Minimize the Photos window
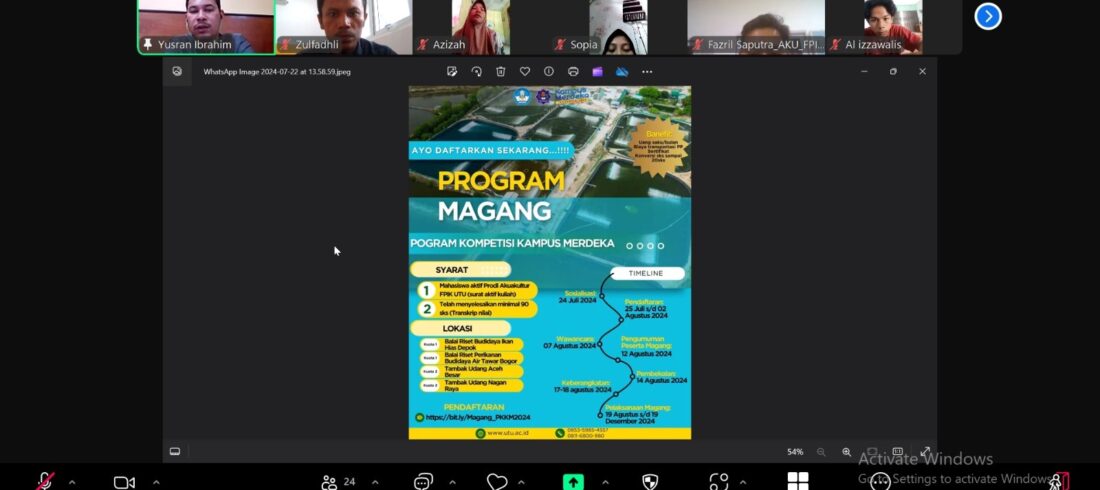 pyautogui.click(x=864, y=72)
